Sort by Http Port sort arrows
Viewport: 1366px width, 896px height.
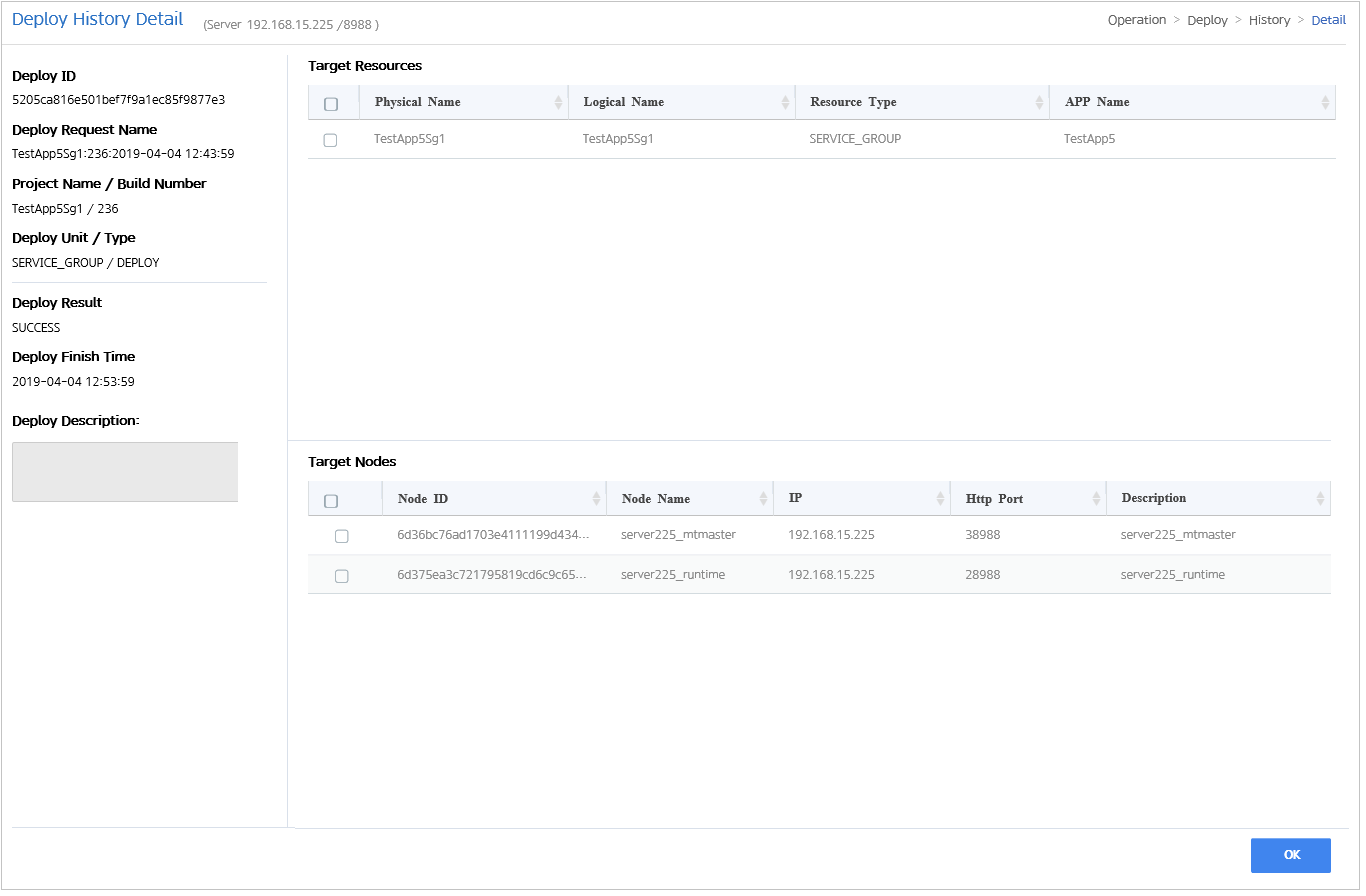[1096, 498]
